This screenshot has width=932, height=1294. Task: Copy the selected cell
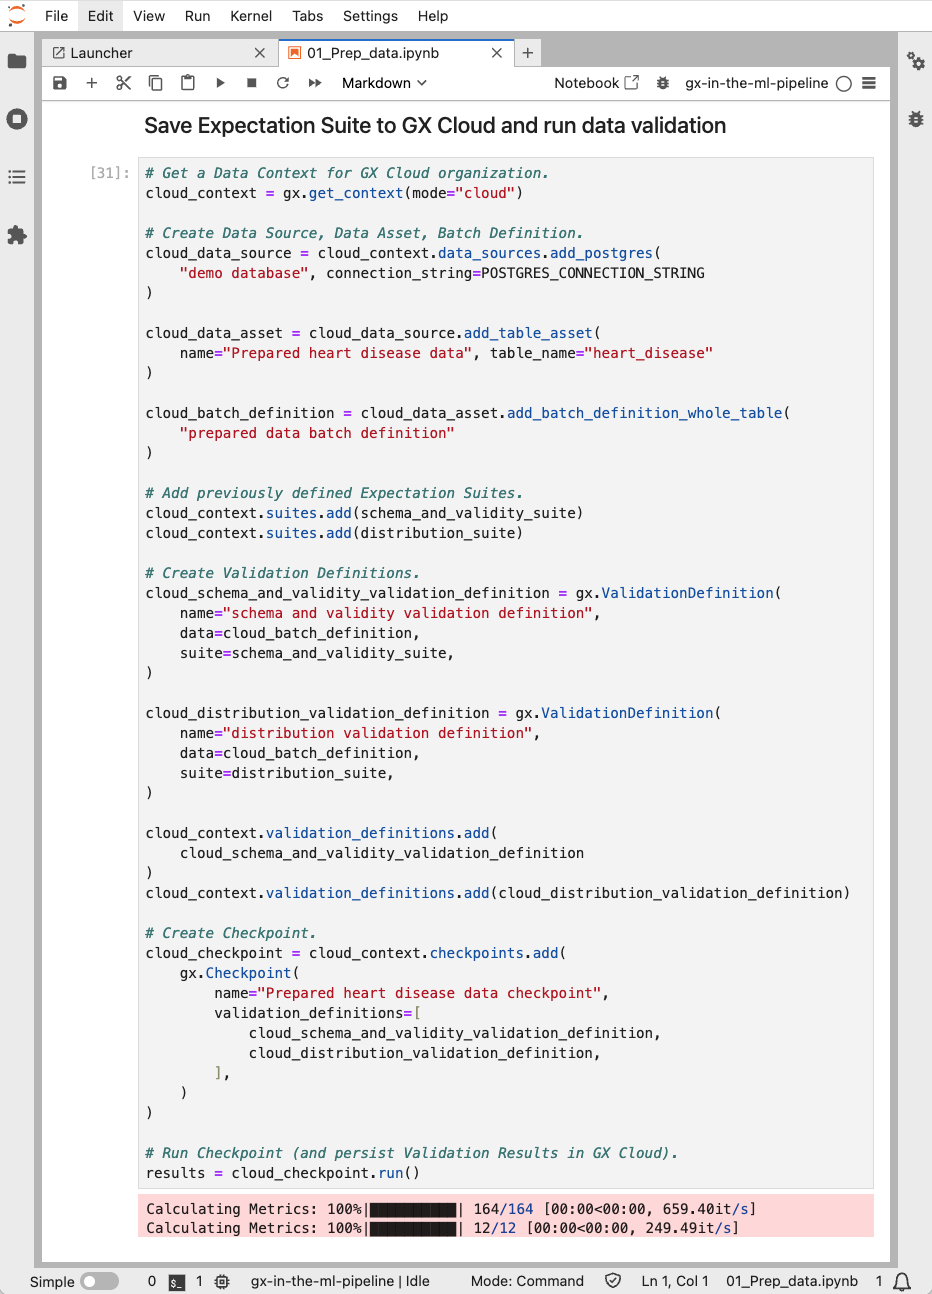(x=156, y=83)
